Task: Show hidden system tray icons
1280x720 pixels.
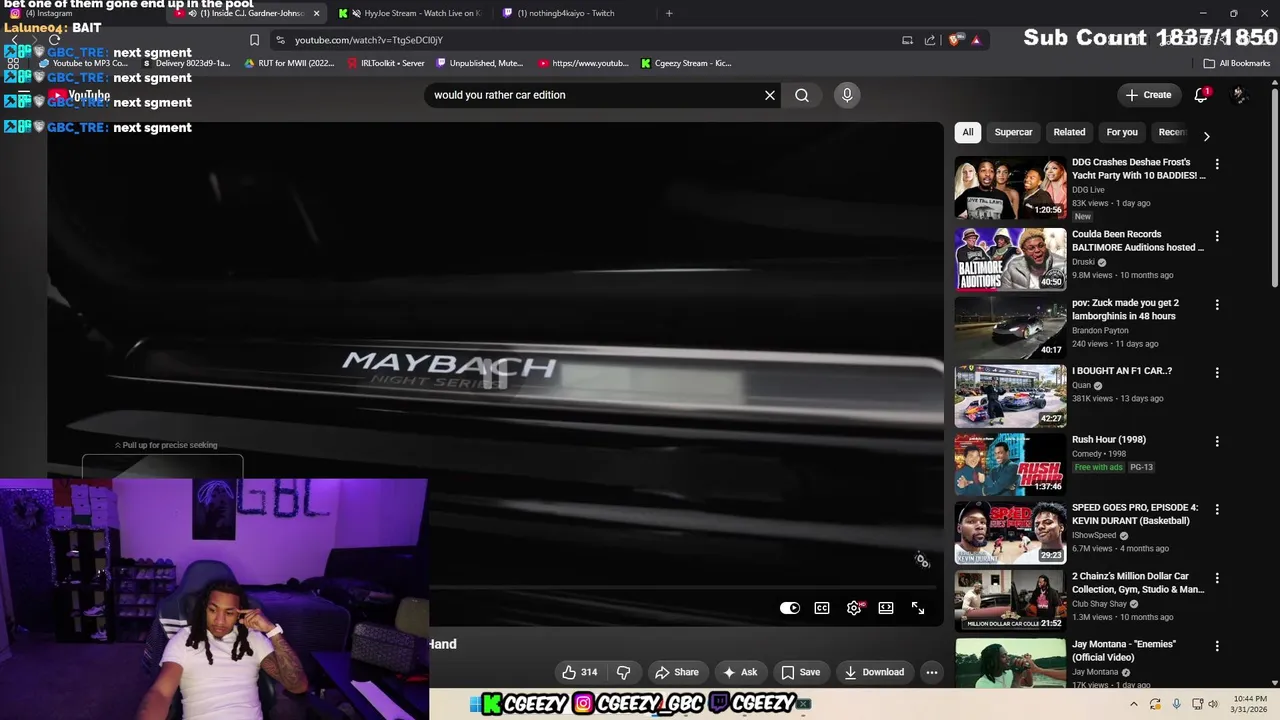Action: click(1135, 704)
